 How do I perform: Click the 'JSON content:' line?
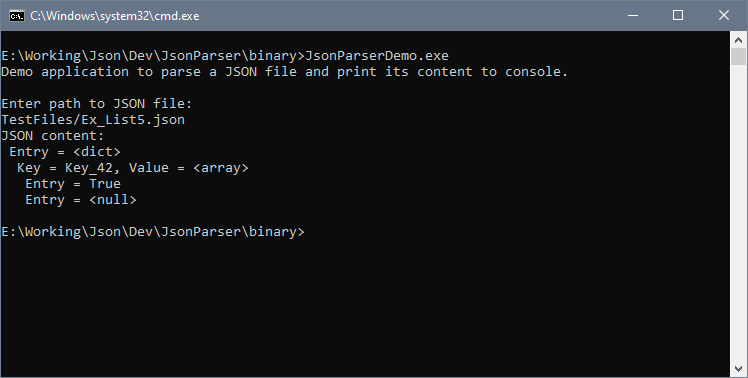[x=52, y=136]
